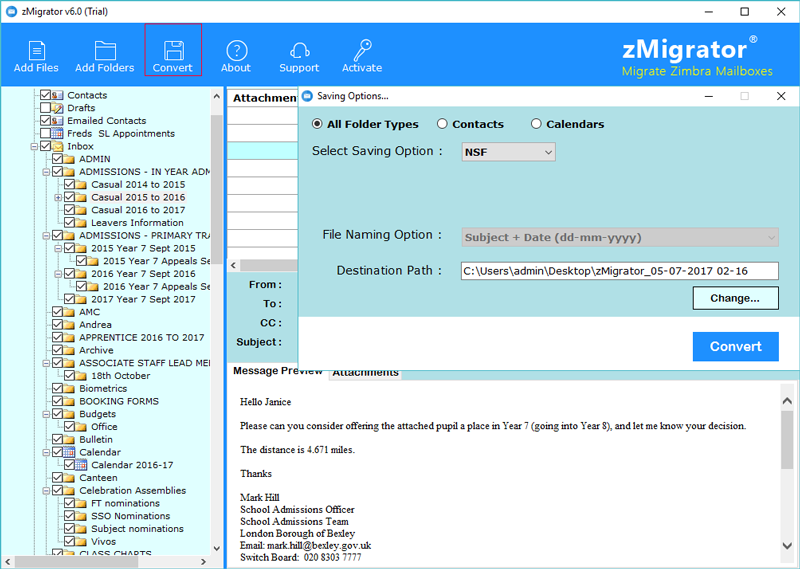Open the File Naming Option dropdown

pos(620,237)
